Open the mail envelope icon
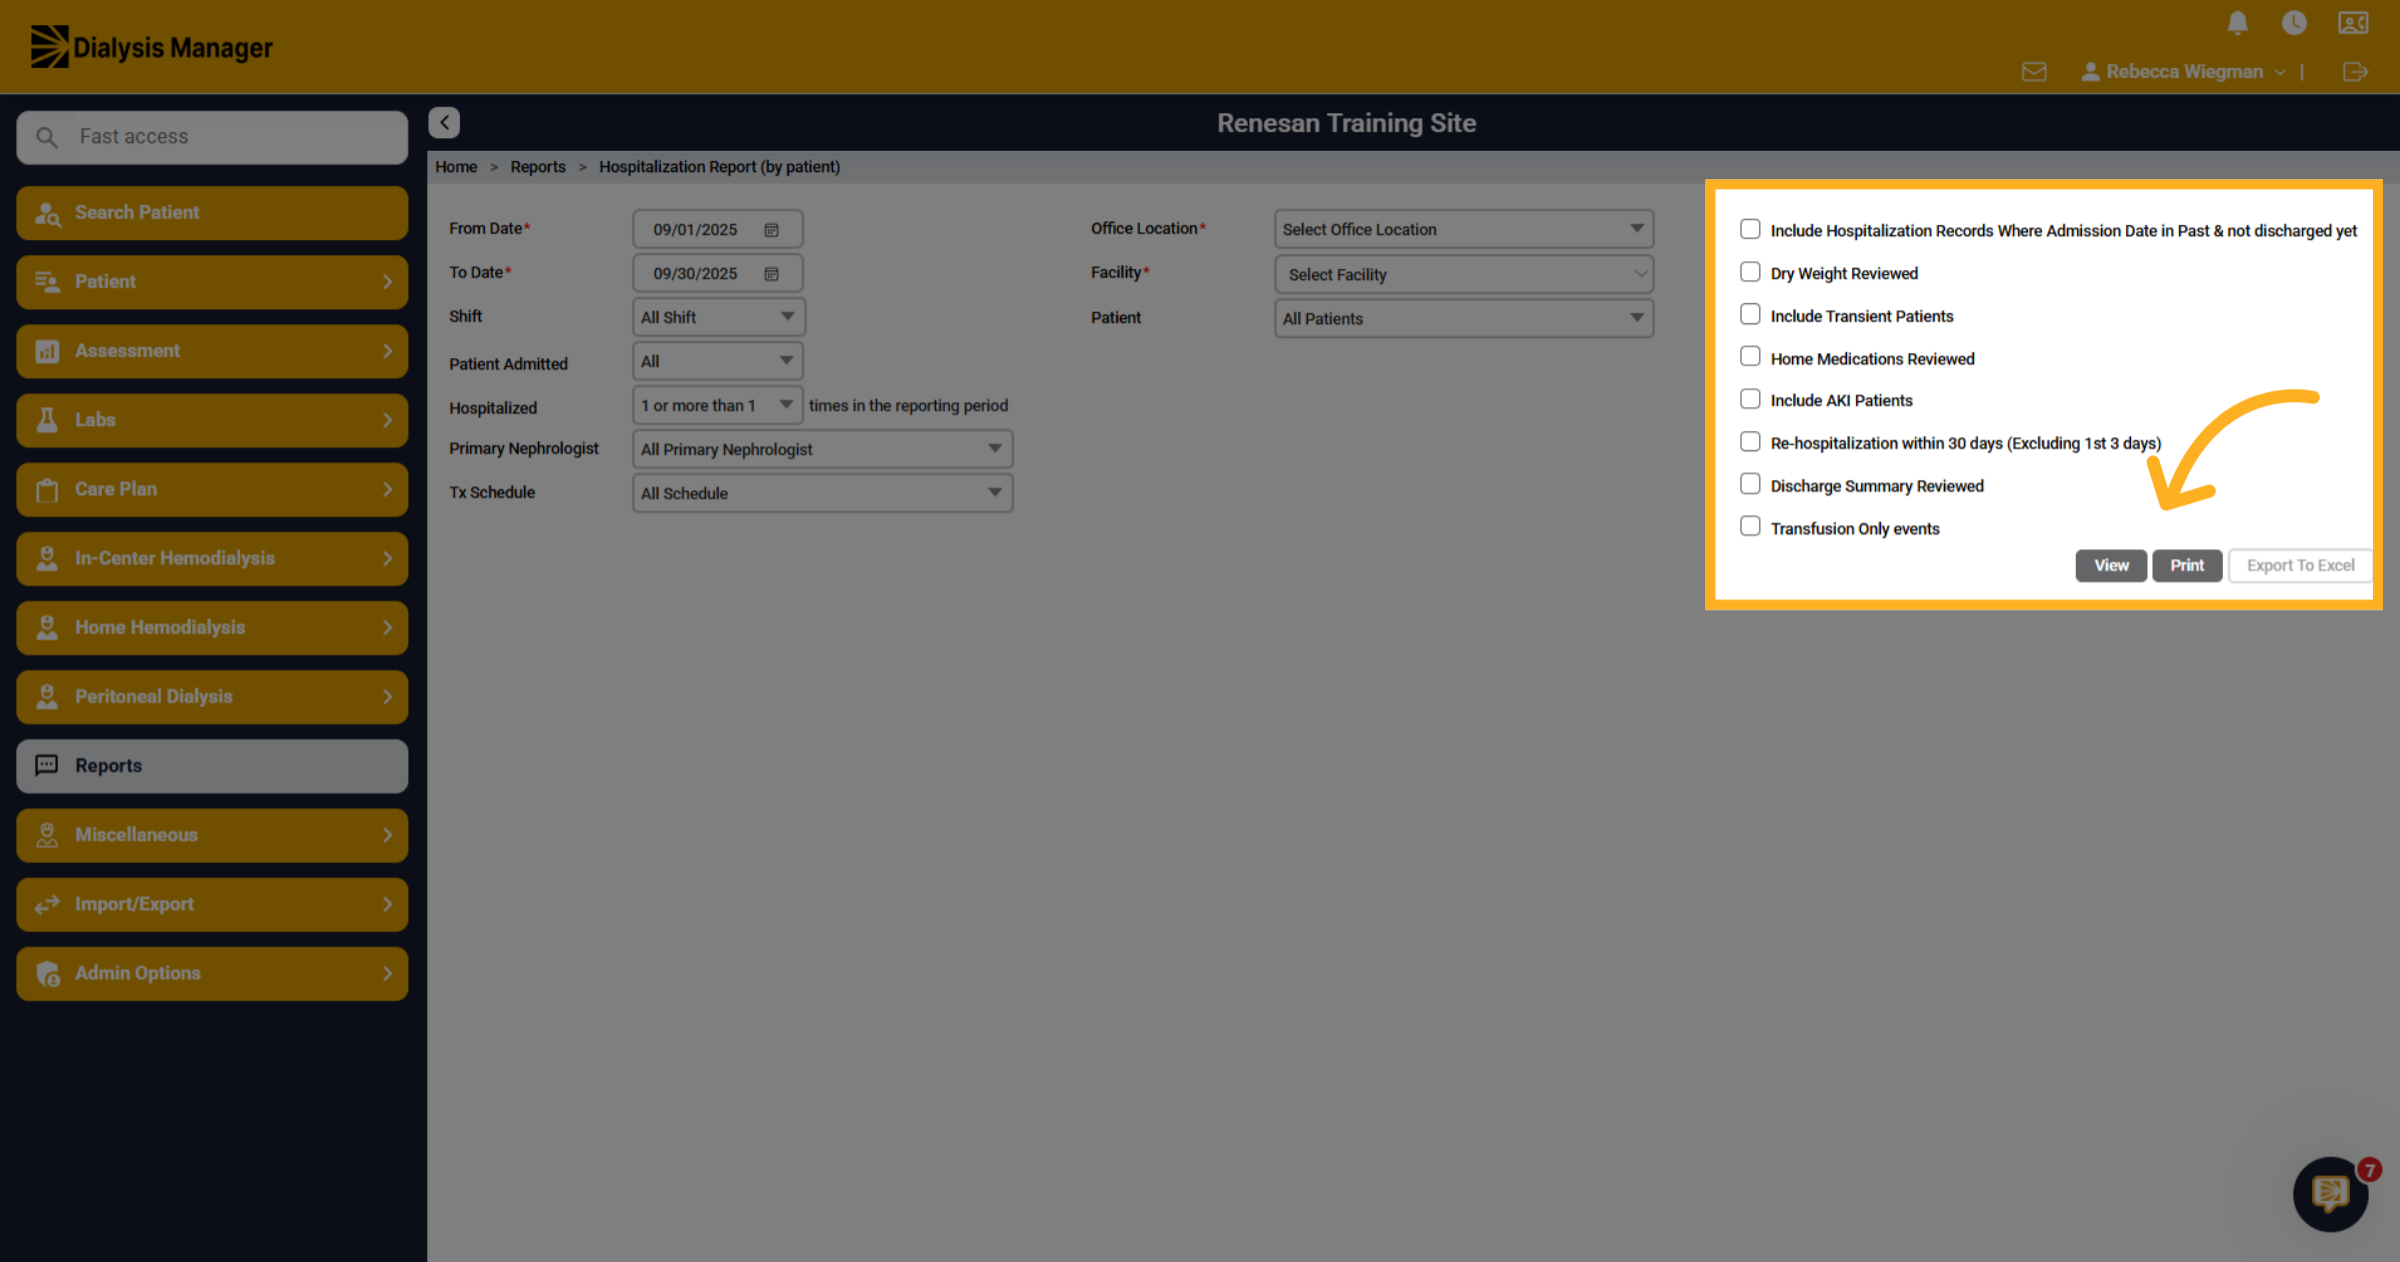Screen dimensions: 2400x1262 click(2034, 72)
